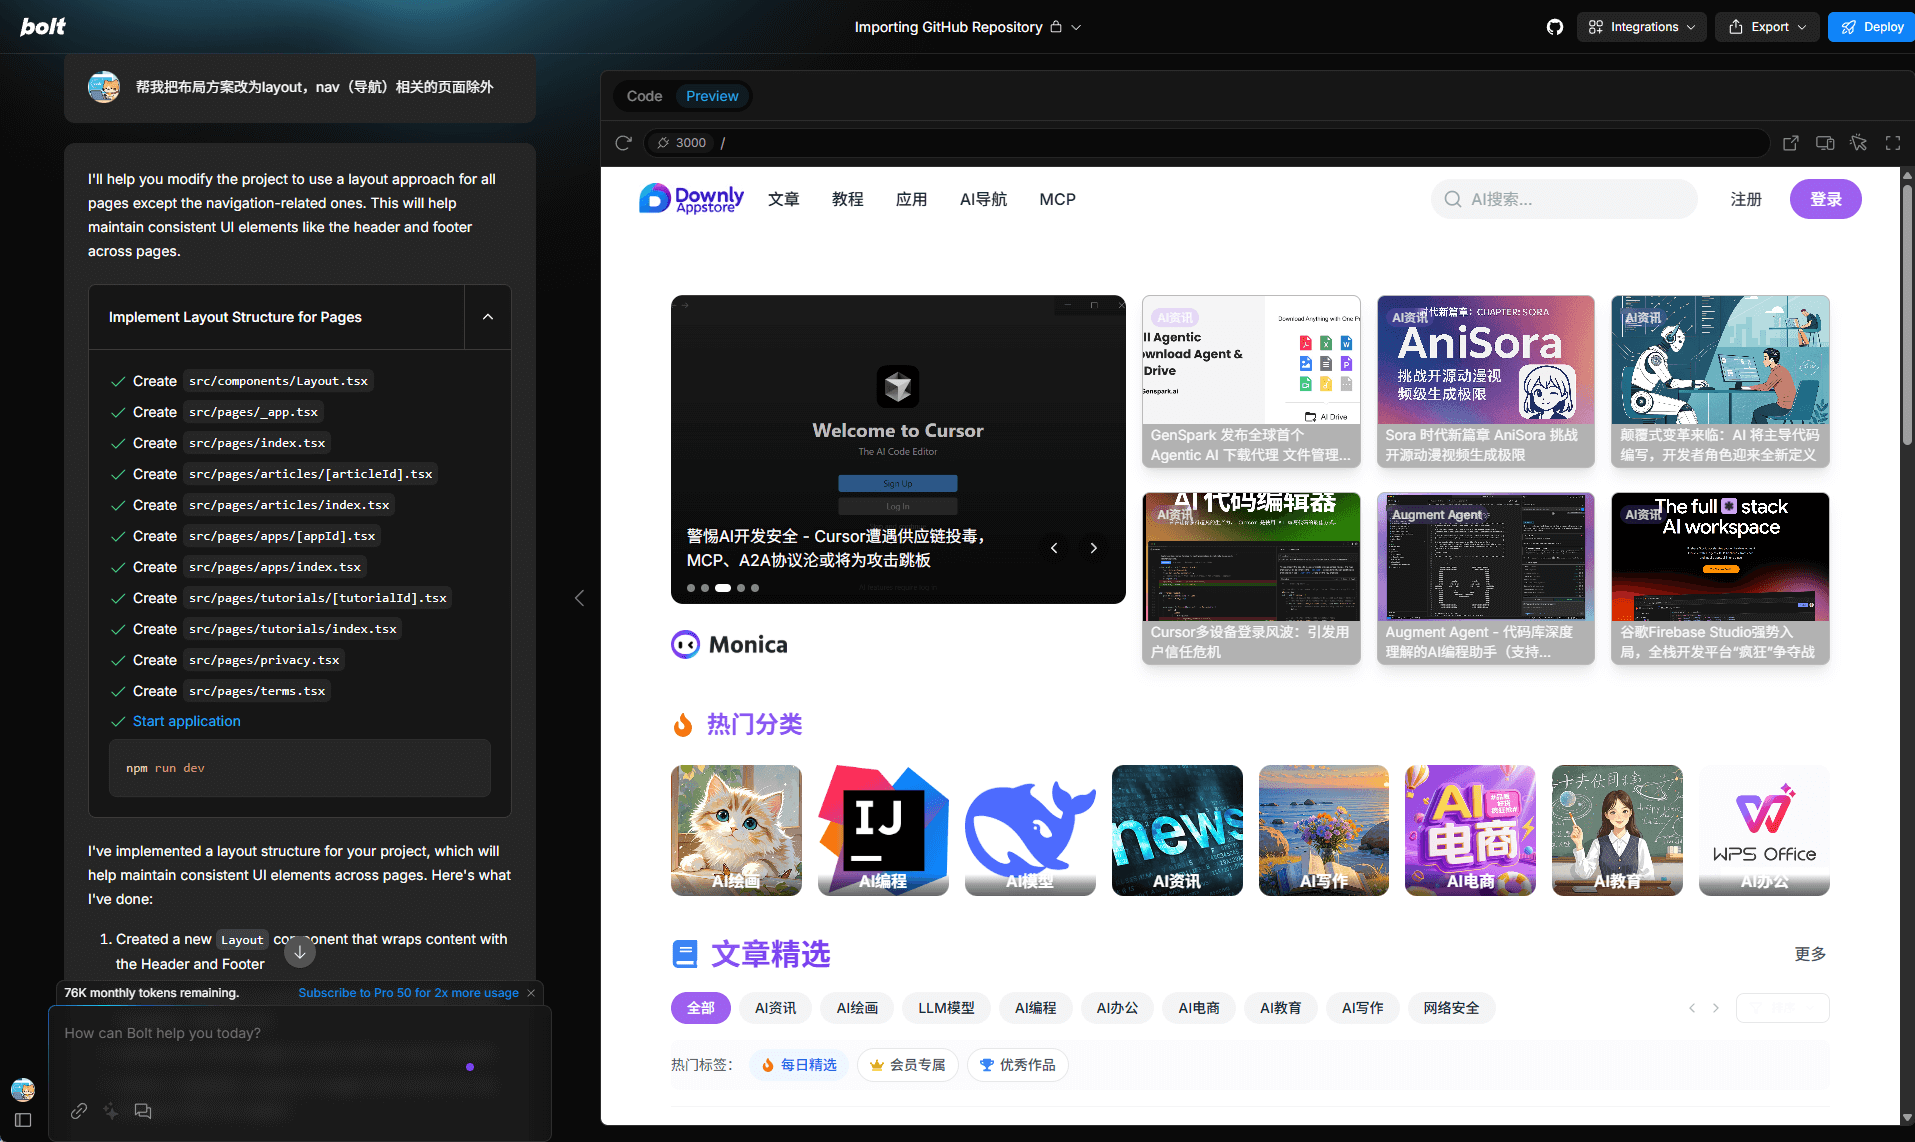Viewport: 1915px width, 1142px height.
Task: Activate the element inspector icon
Action: tap(1859, 143)
